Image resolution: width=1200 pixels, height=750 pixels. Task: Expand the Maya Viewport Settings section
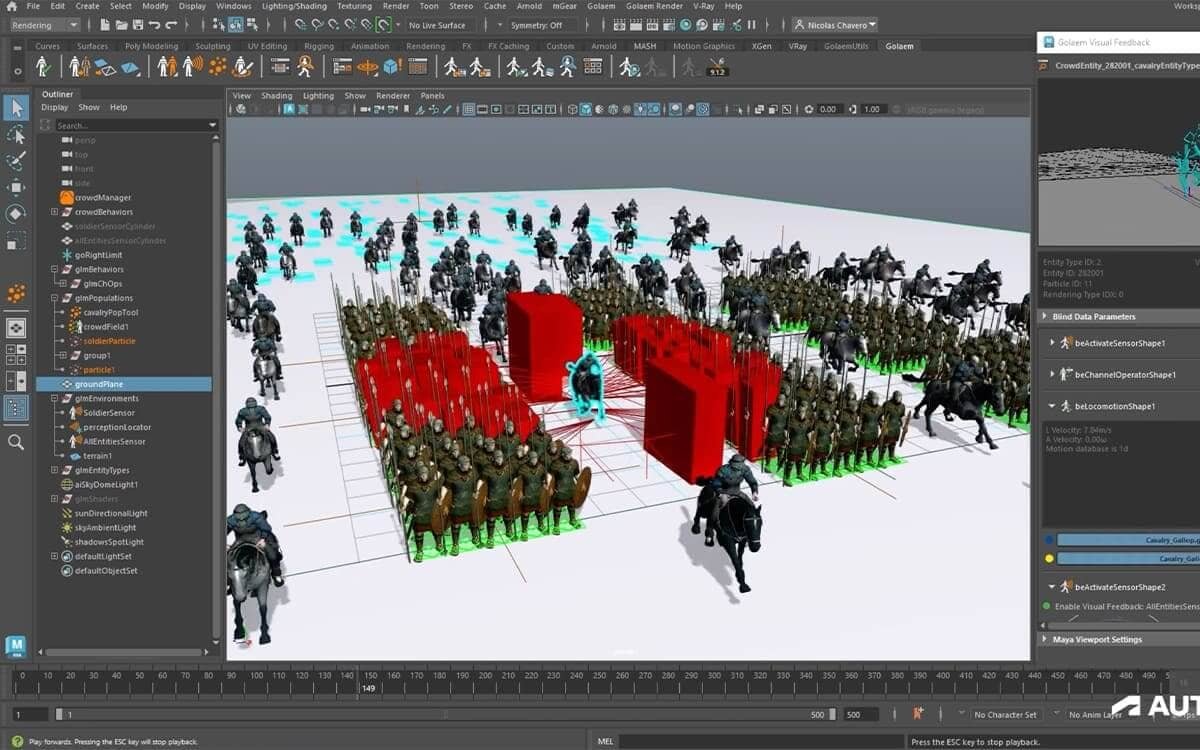(1045, 639)
